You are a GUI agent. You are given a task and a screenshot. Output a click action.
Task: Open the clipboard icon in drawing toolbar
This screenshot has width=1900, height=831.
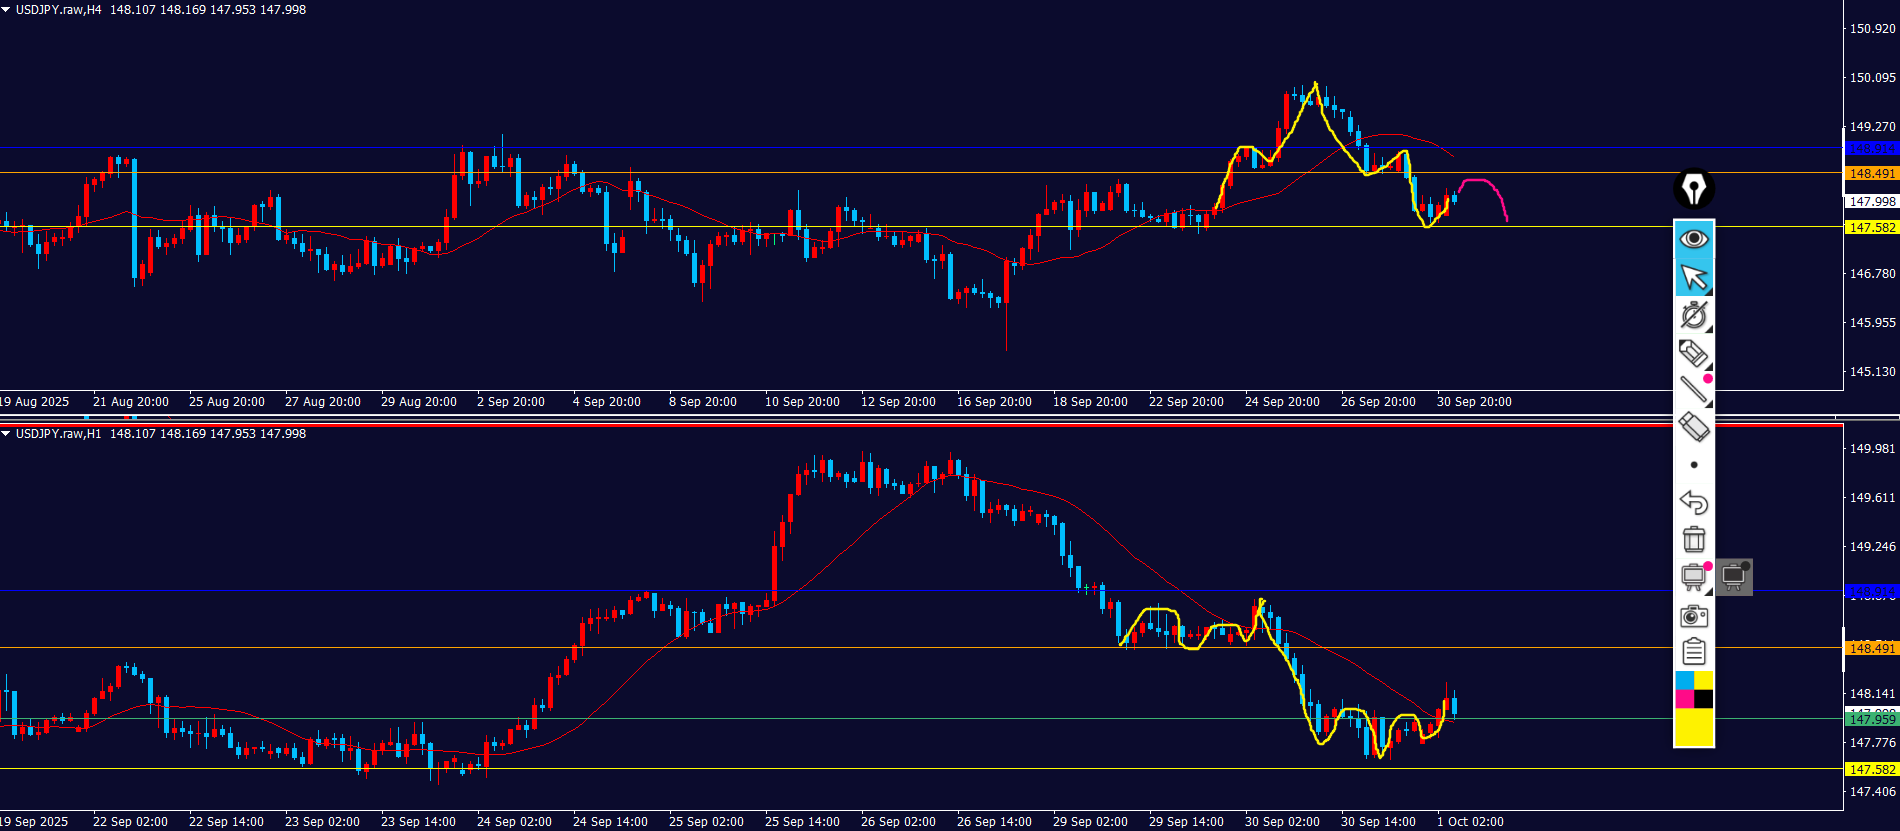pos(1694,653)
